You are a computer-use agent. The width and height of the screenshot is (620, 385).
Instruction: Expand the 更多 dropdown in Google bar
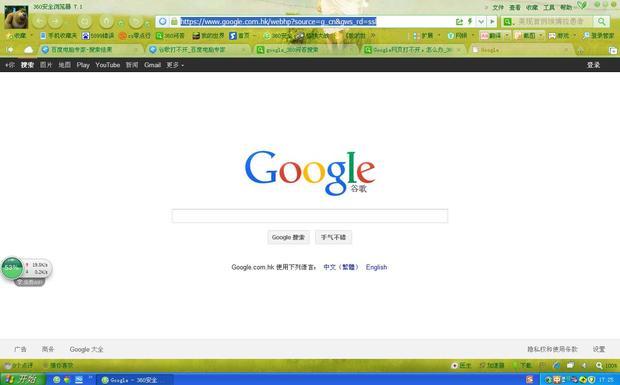[175, 65]
